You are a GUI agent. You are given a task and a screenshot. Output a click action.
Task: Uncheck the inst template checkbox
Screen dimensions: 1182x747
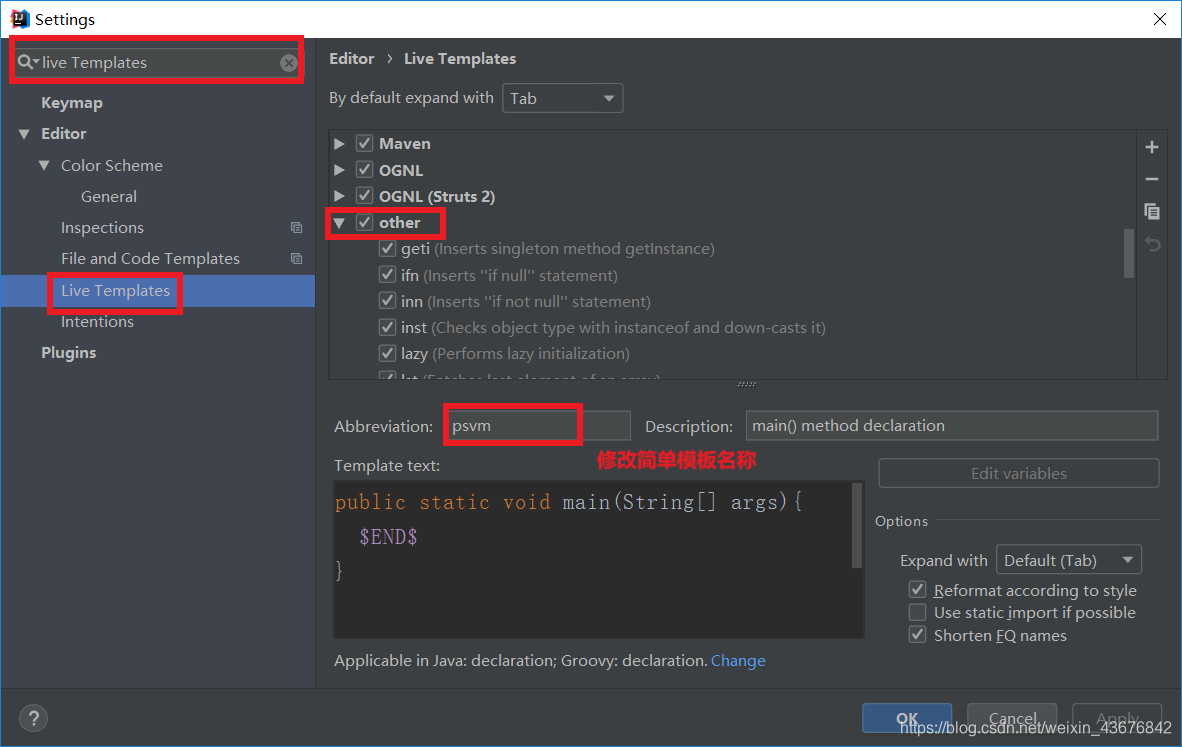pyautogui.click(x=387, y=327)
